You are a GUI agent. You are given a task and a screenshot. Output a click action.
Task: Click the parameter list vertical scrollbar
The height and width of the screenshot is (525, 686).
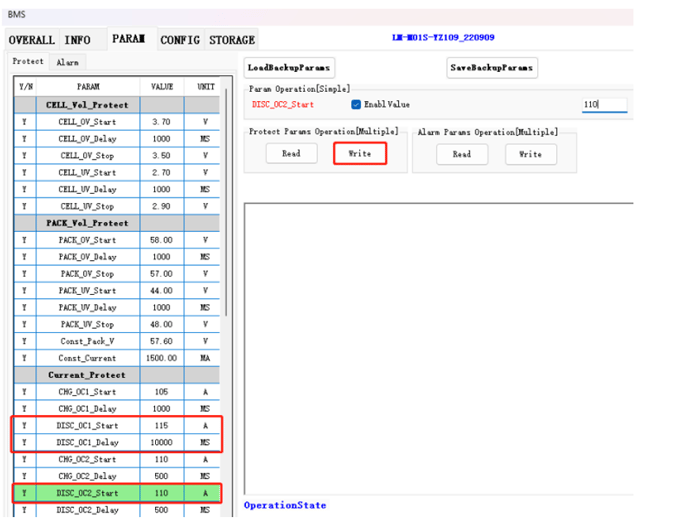click(x=227, y=200)
